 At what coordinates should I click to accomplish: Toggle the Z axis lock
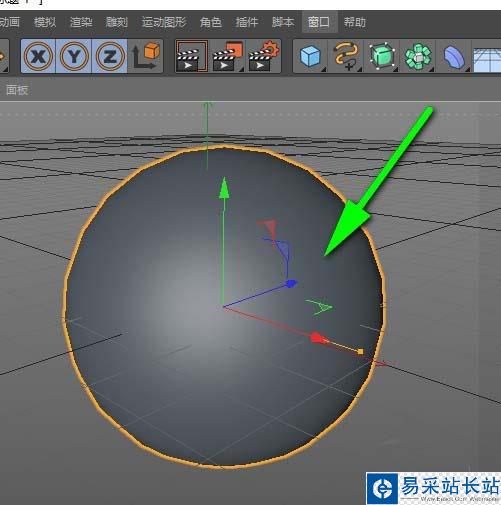(x=110, y=56)
